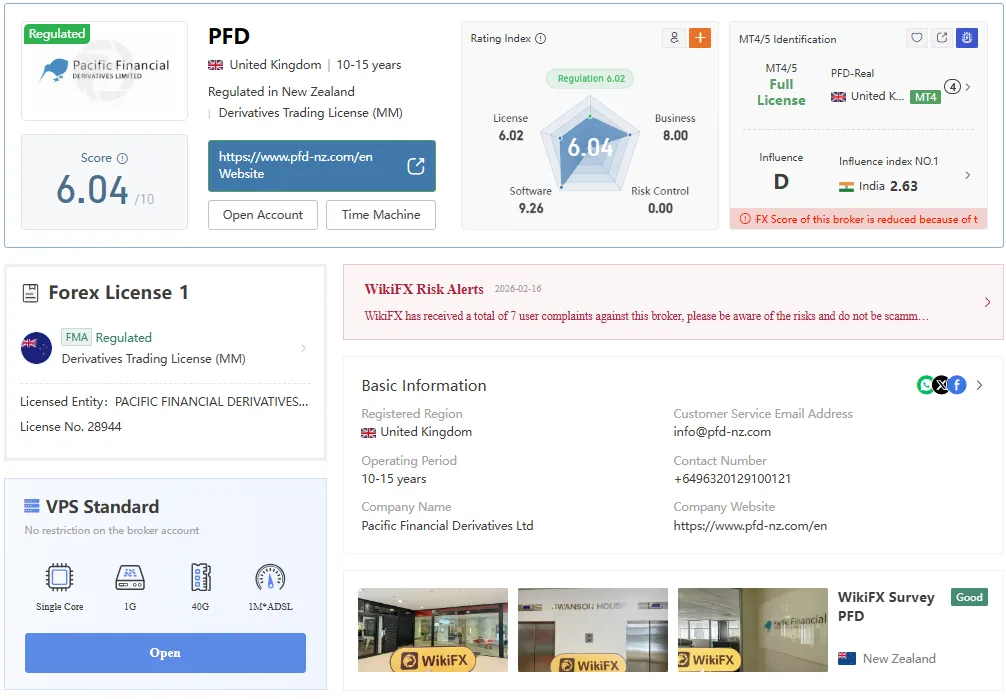Viewport: 1006px width, 699px height.
Task: Click the Score info icon
Action: tap(123, 158)
